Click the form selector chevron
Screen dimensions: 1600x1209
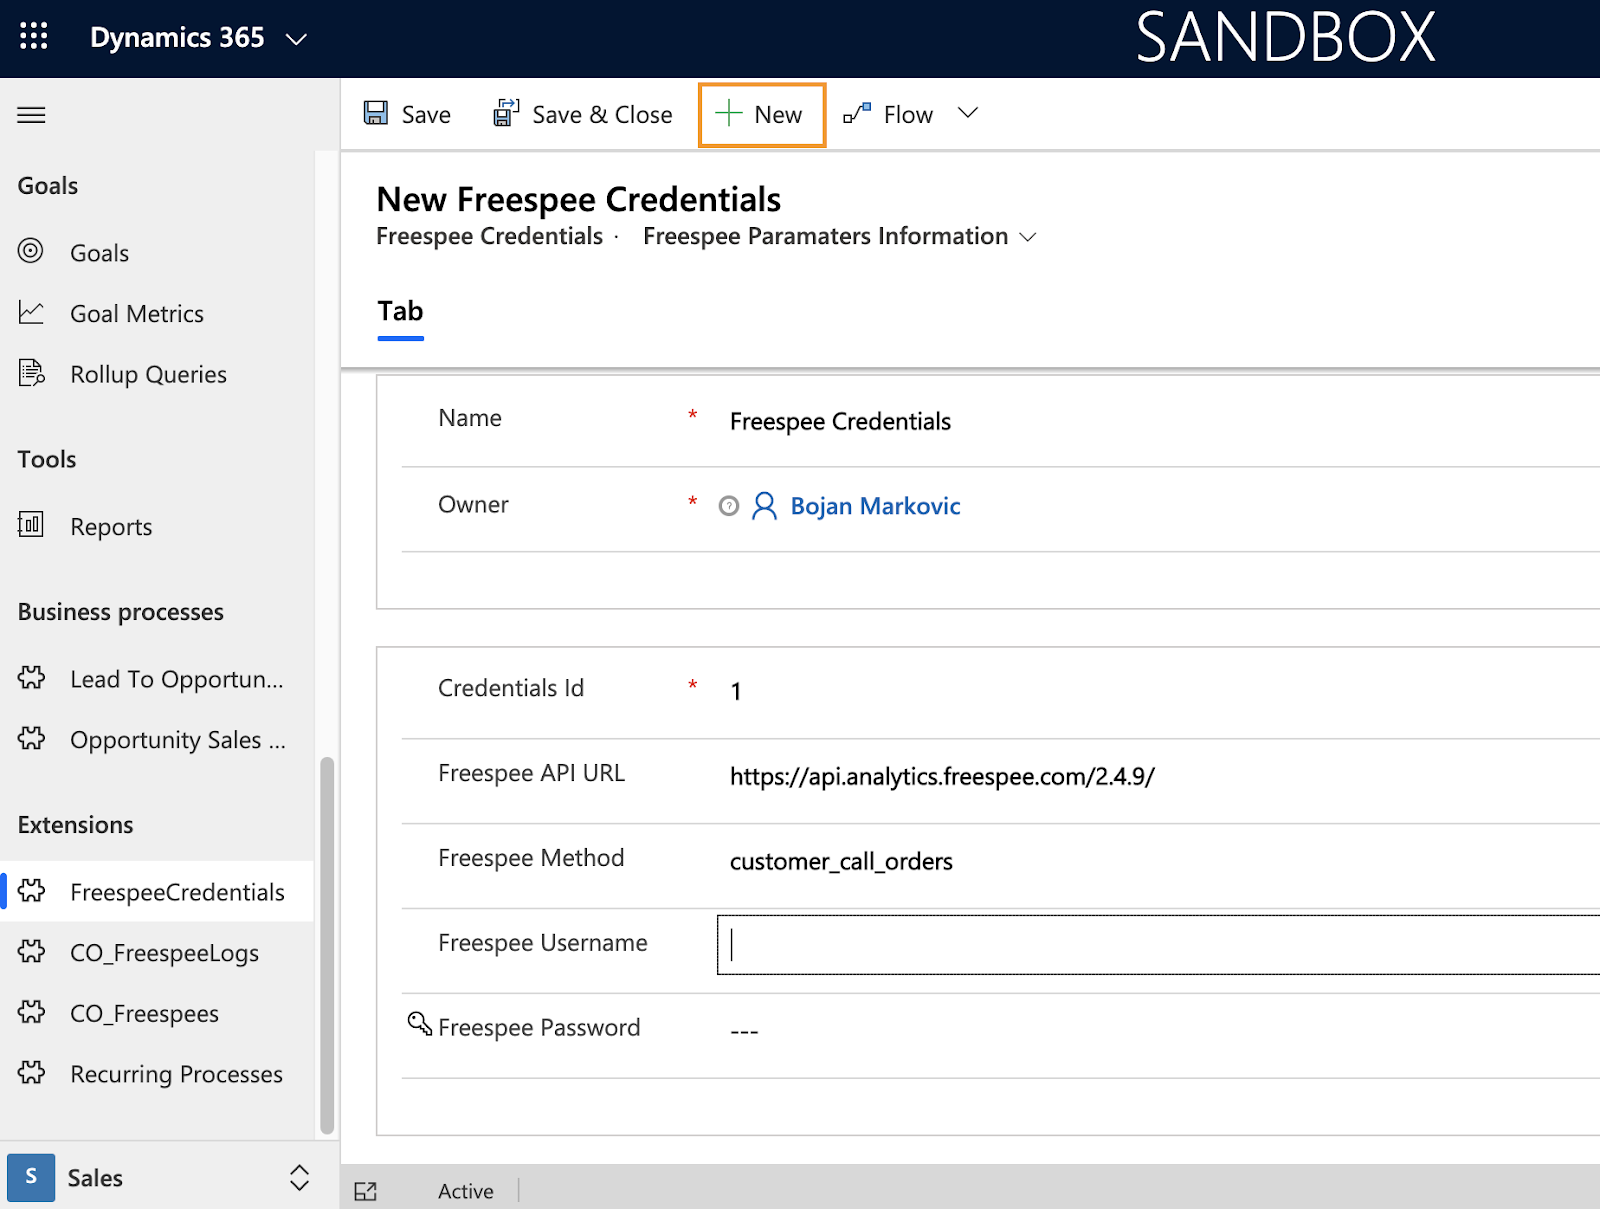coord(1027,237)
